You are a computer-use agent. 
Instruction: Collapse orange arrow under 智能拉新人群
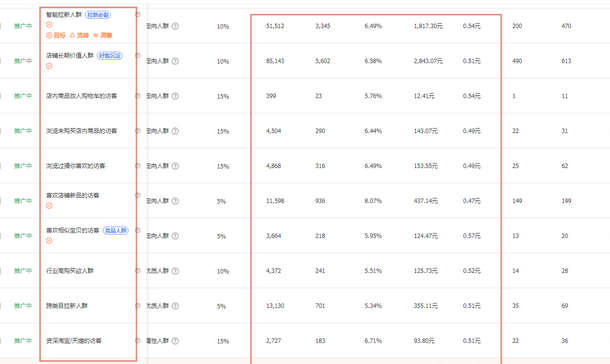(x=49, y=24)
